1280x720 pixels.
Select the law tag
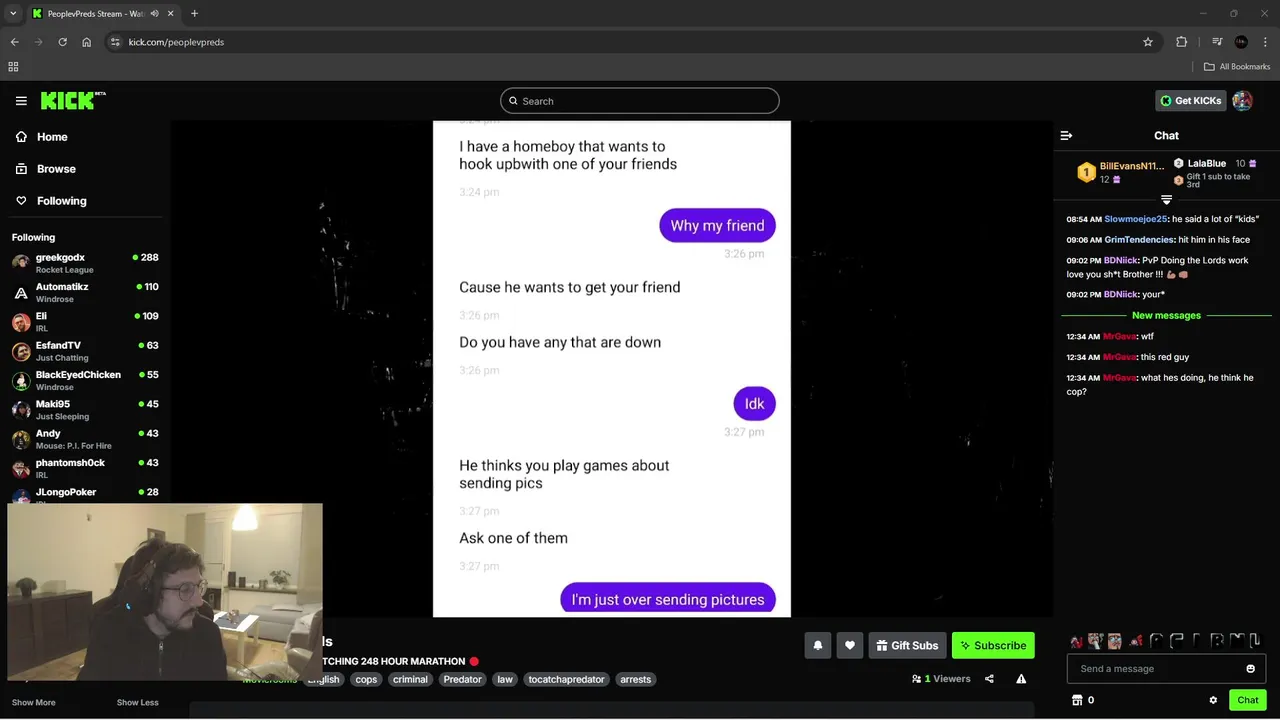[x=505, y=679]
